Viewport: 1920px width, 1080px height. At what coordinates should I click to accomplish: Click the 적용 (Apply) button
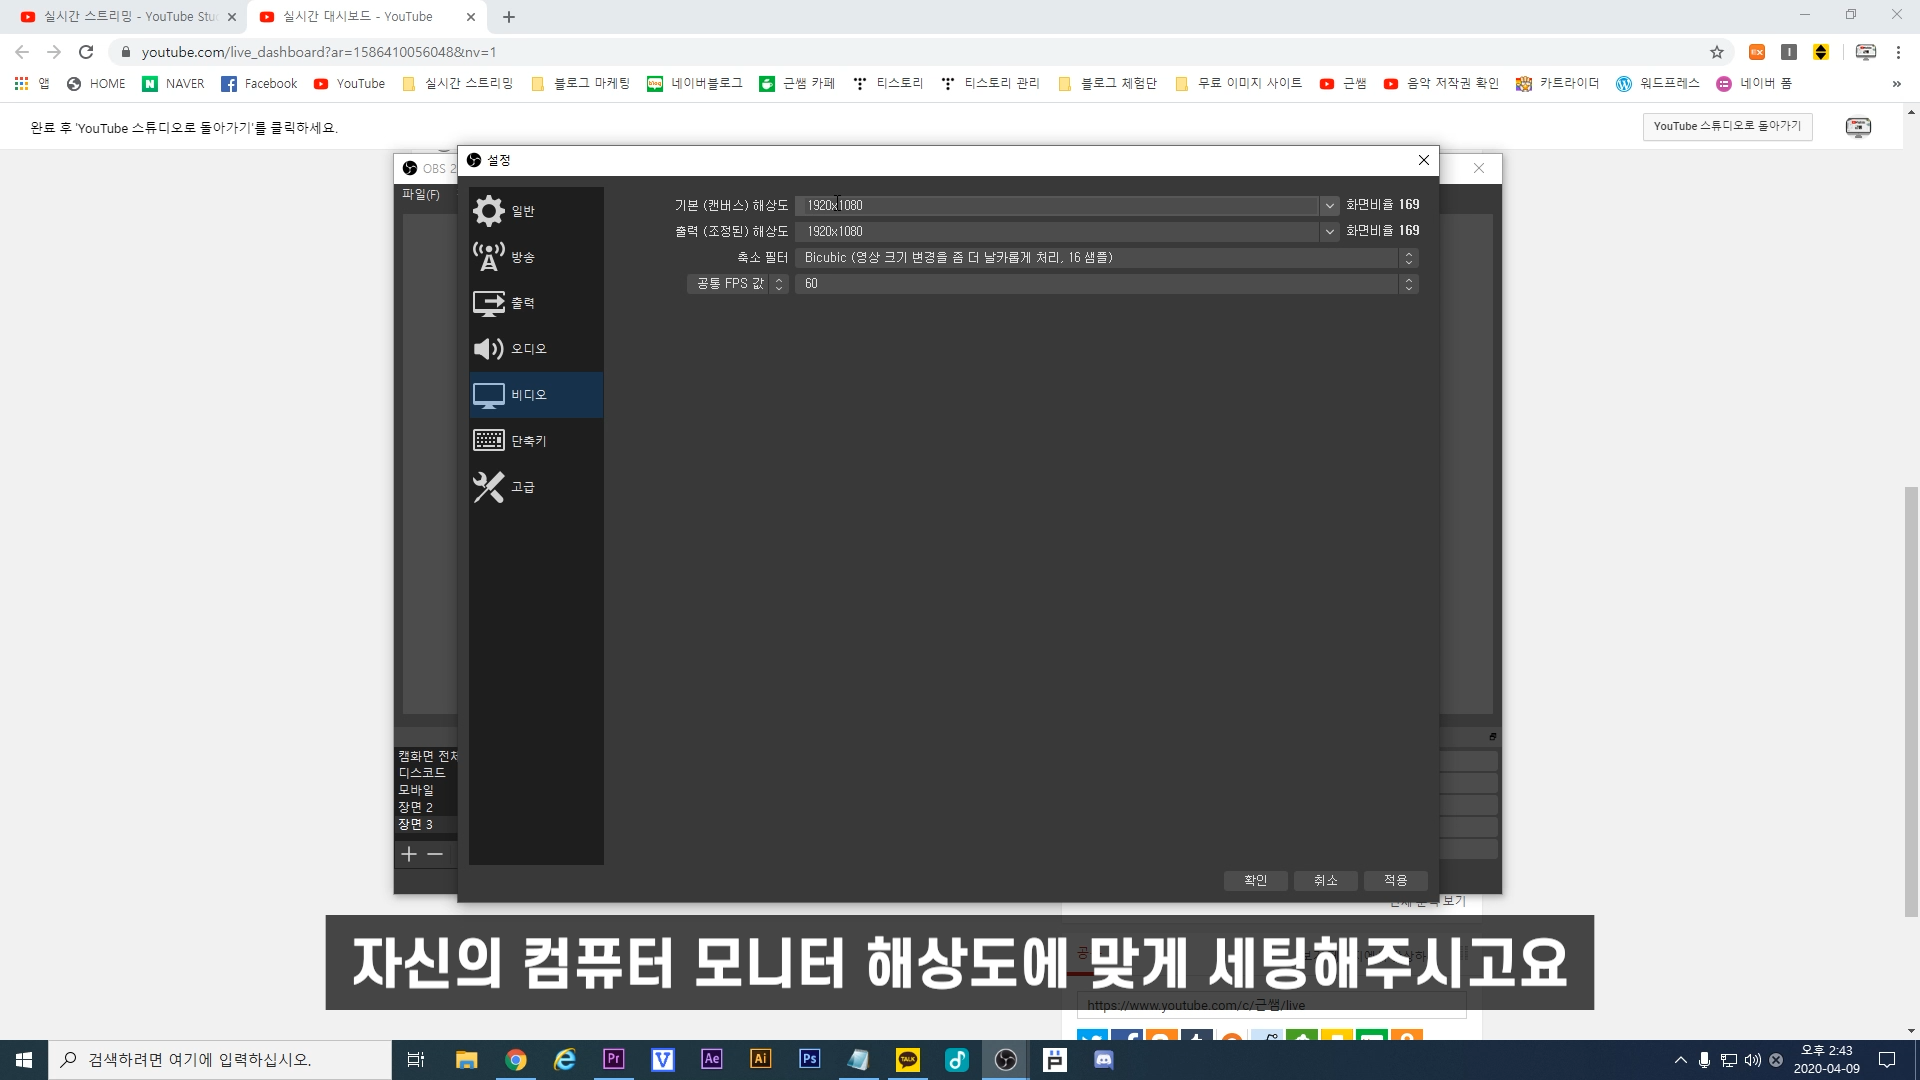tap(1395, 880)
